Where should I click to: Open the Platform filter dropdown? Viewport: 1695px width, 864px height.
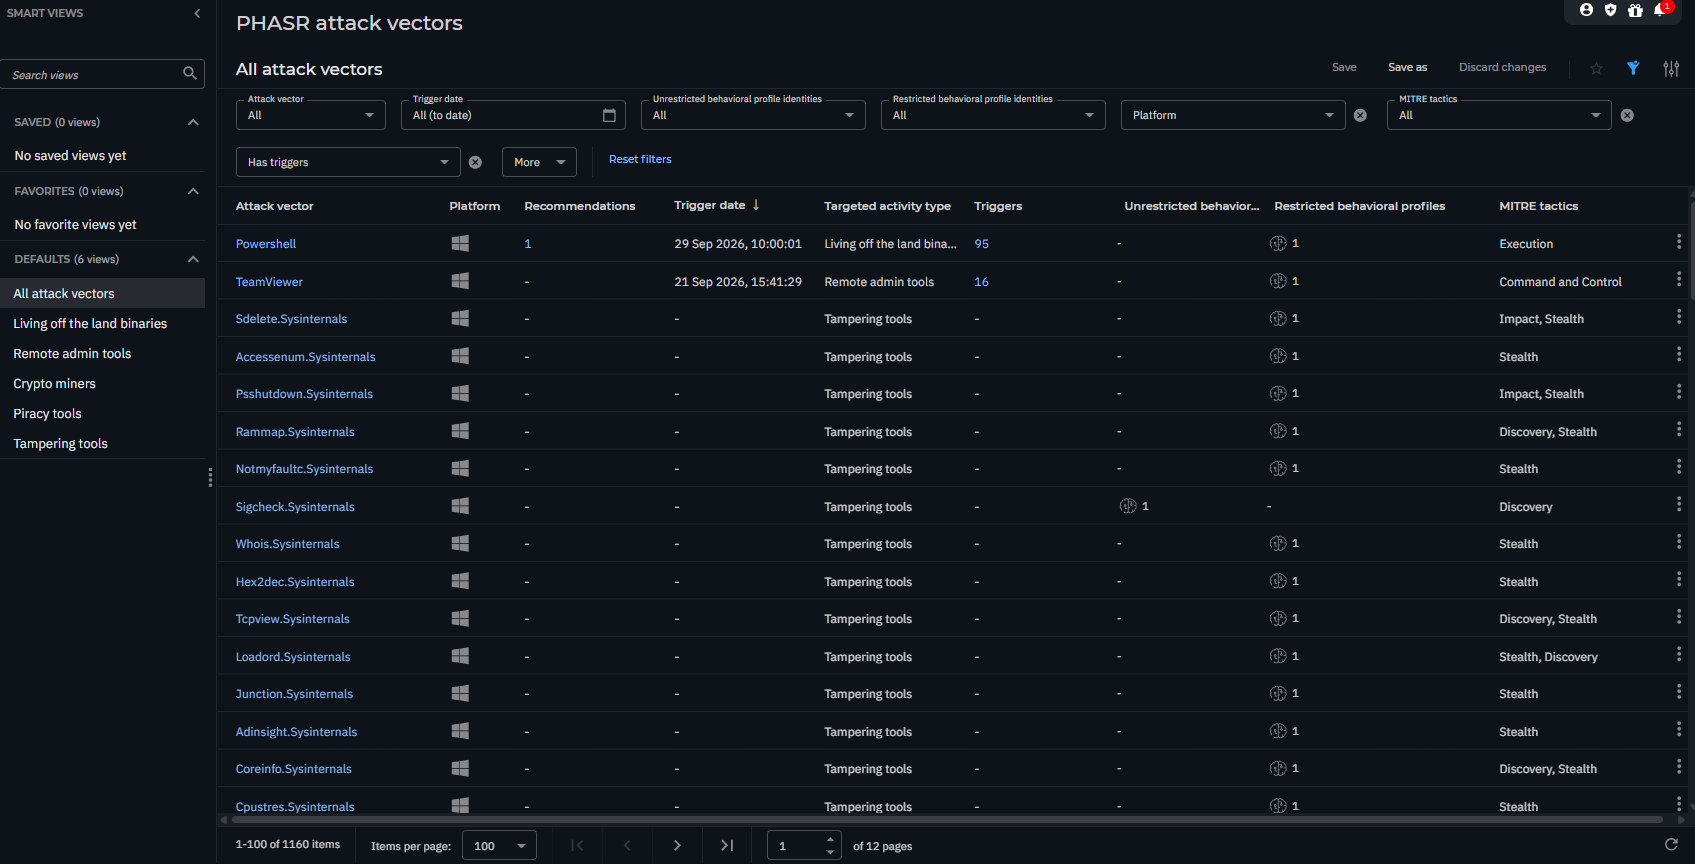(1233, 115)
